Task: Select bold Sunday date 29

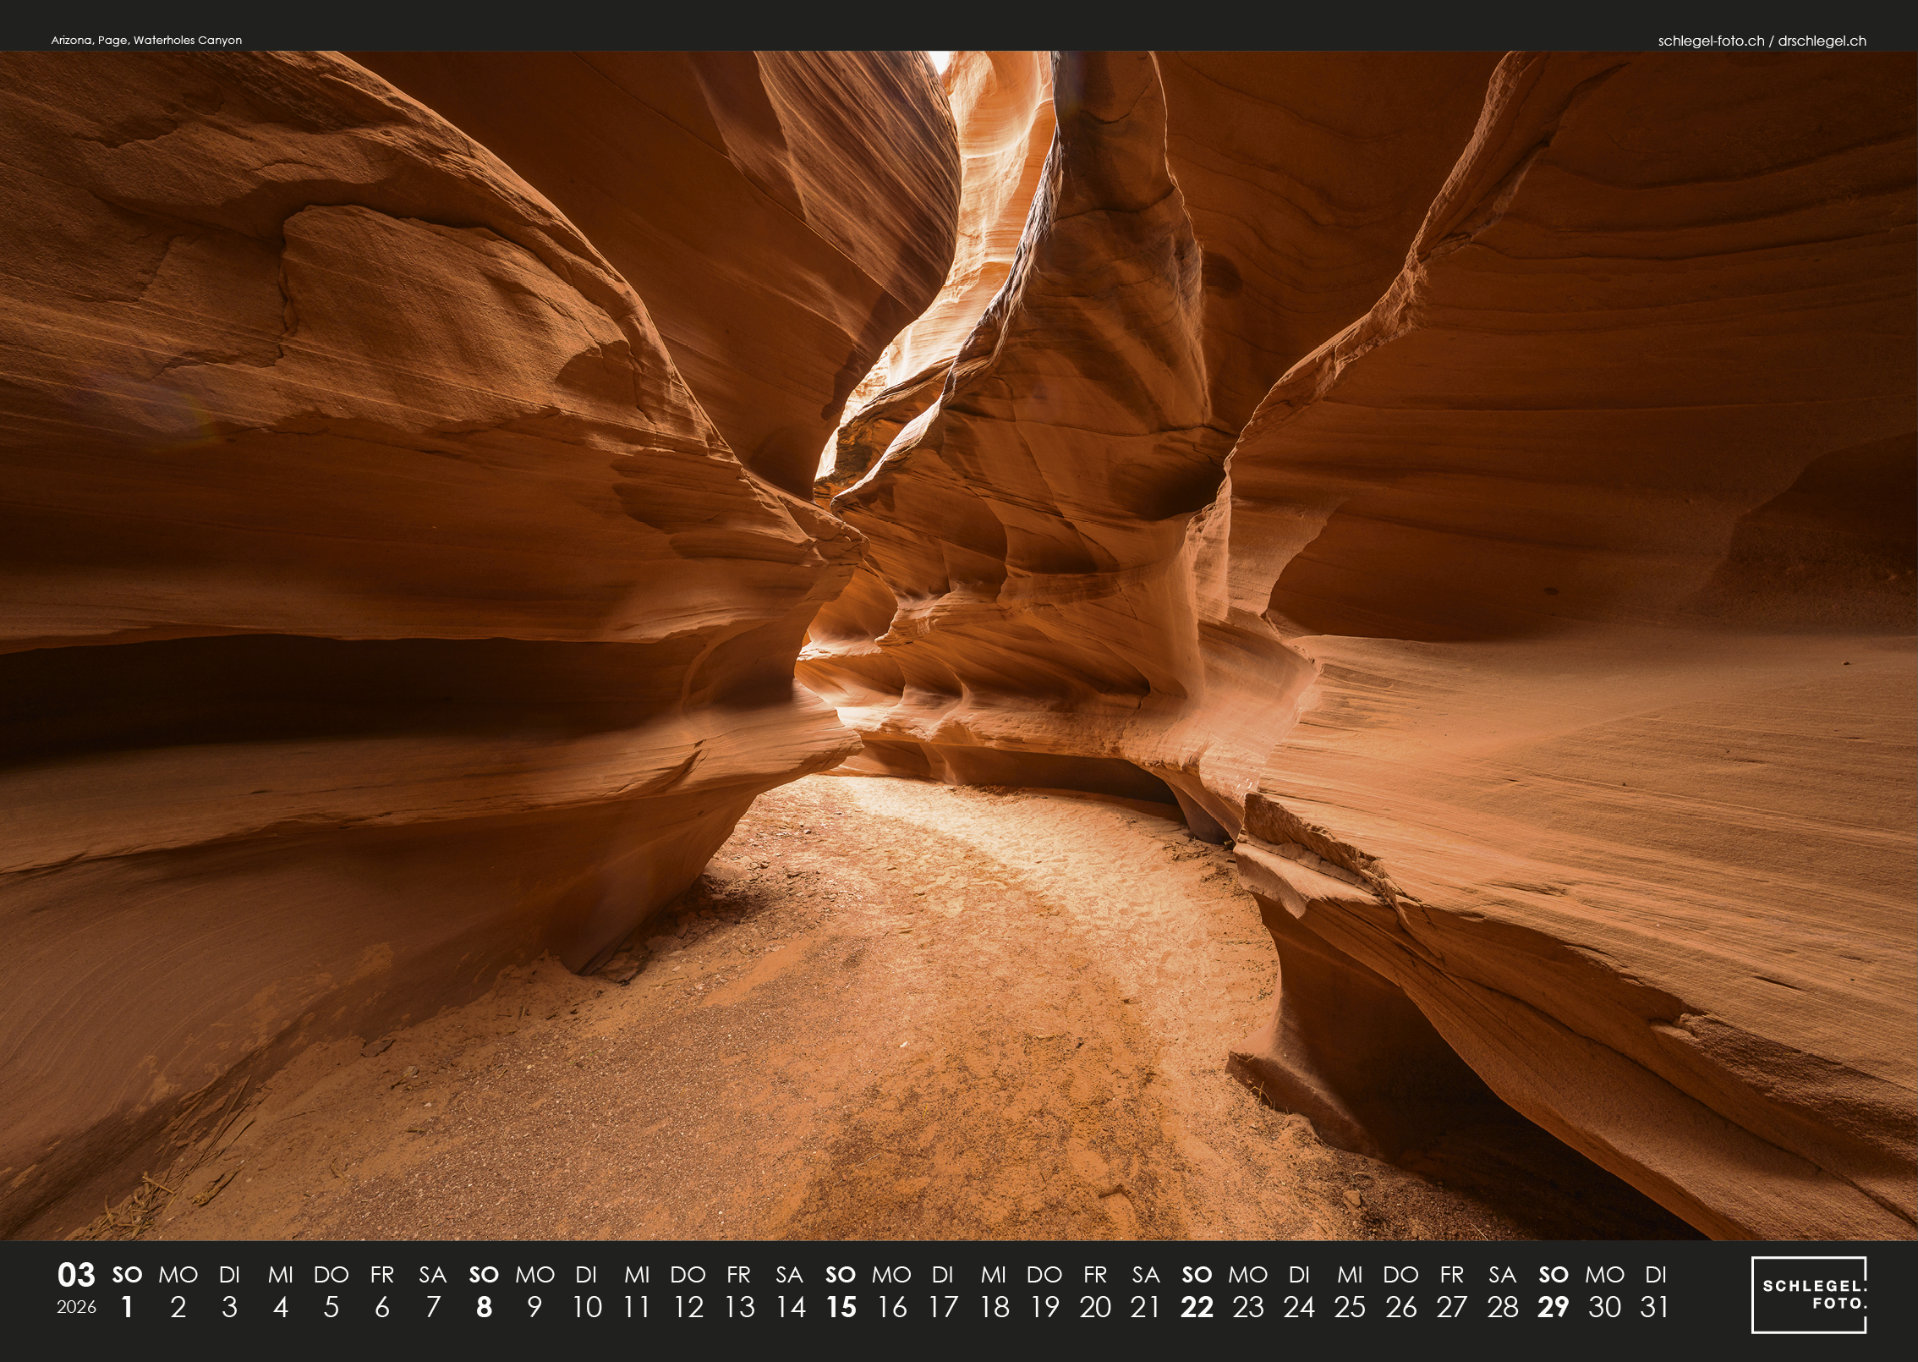Action: coord(1552,1307)
